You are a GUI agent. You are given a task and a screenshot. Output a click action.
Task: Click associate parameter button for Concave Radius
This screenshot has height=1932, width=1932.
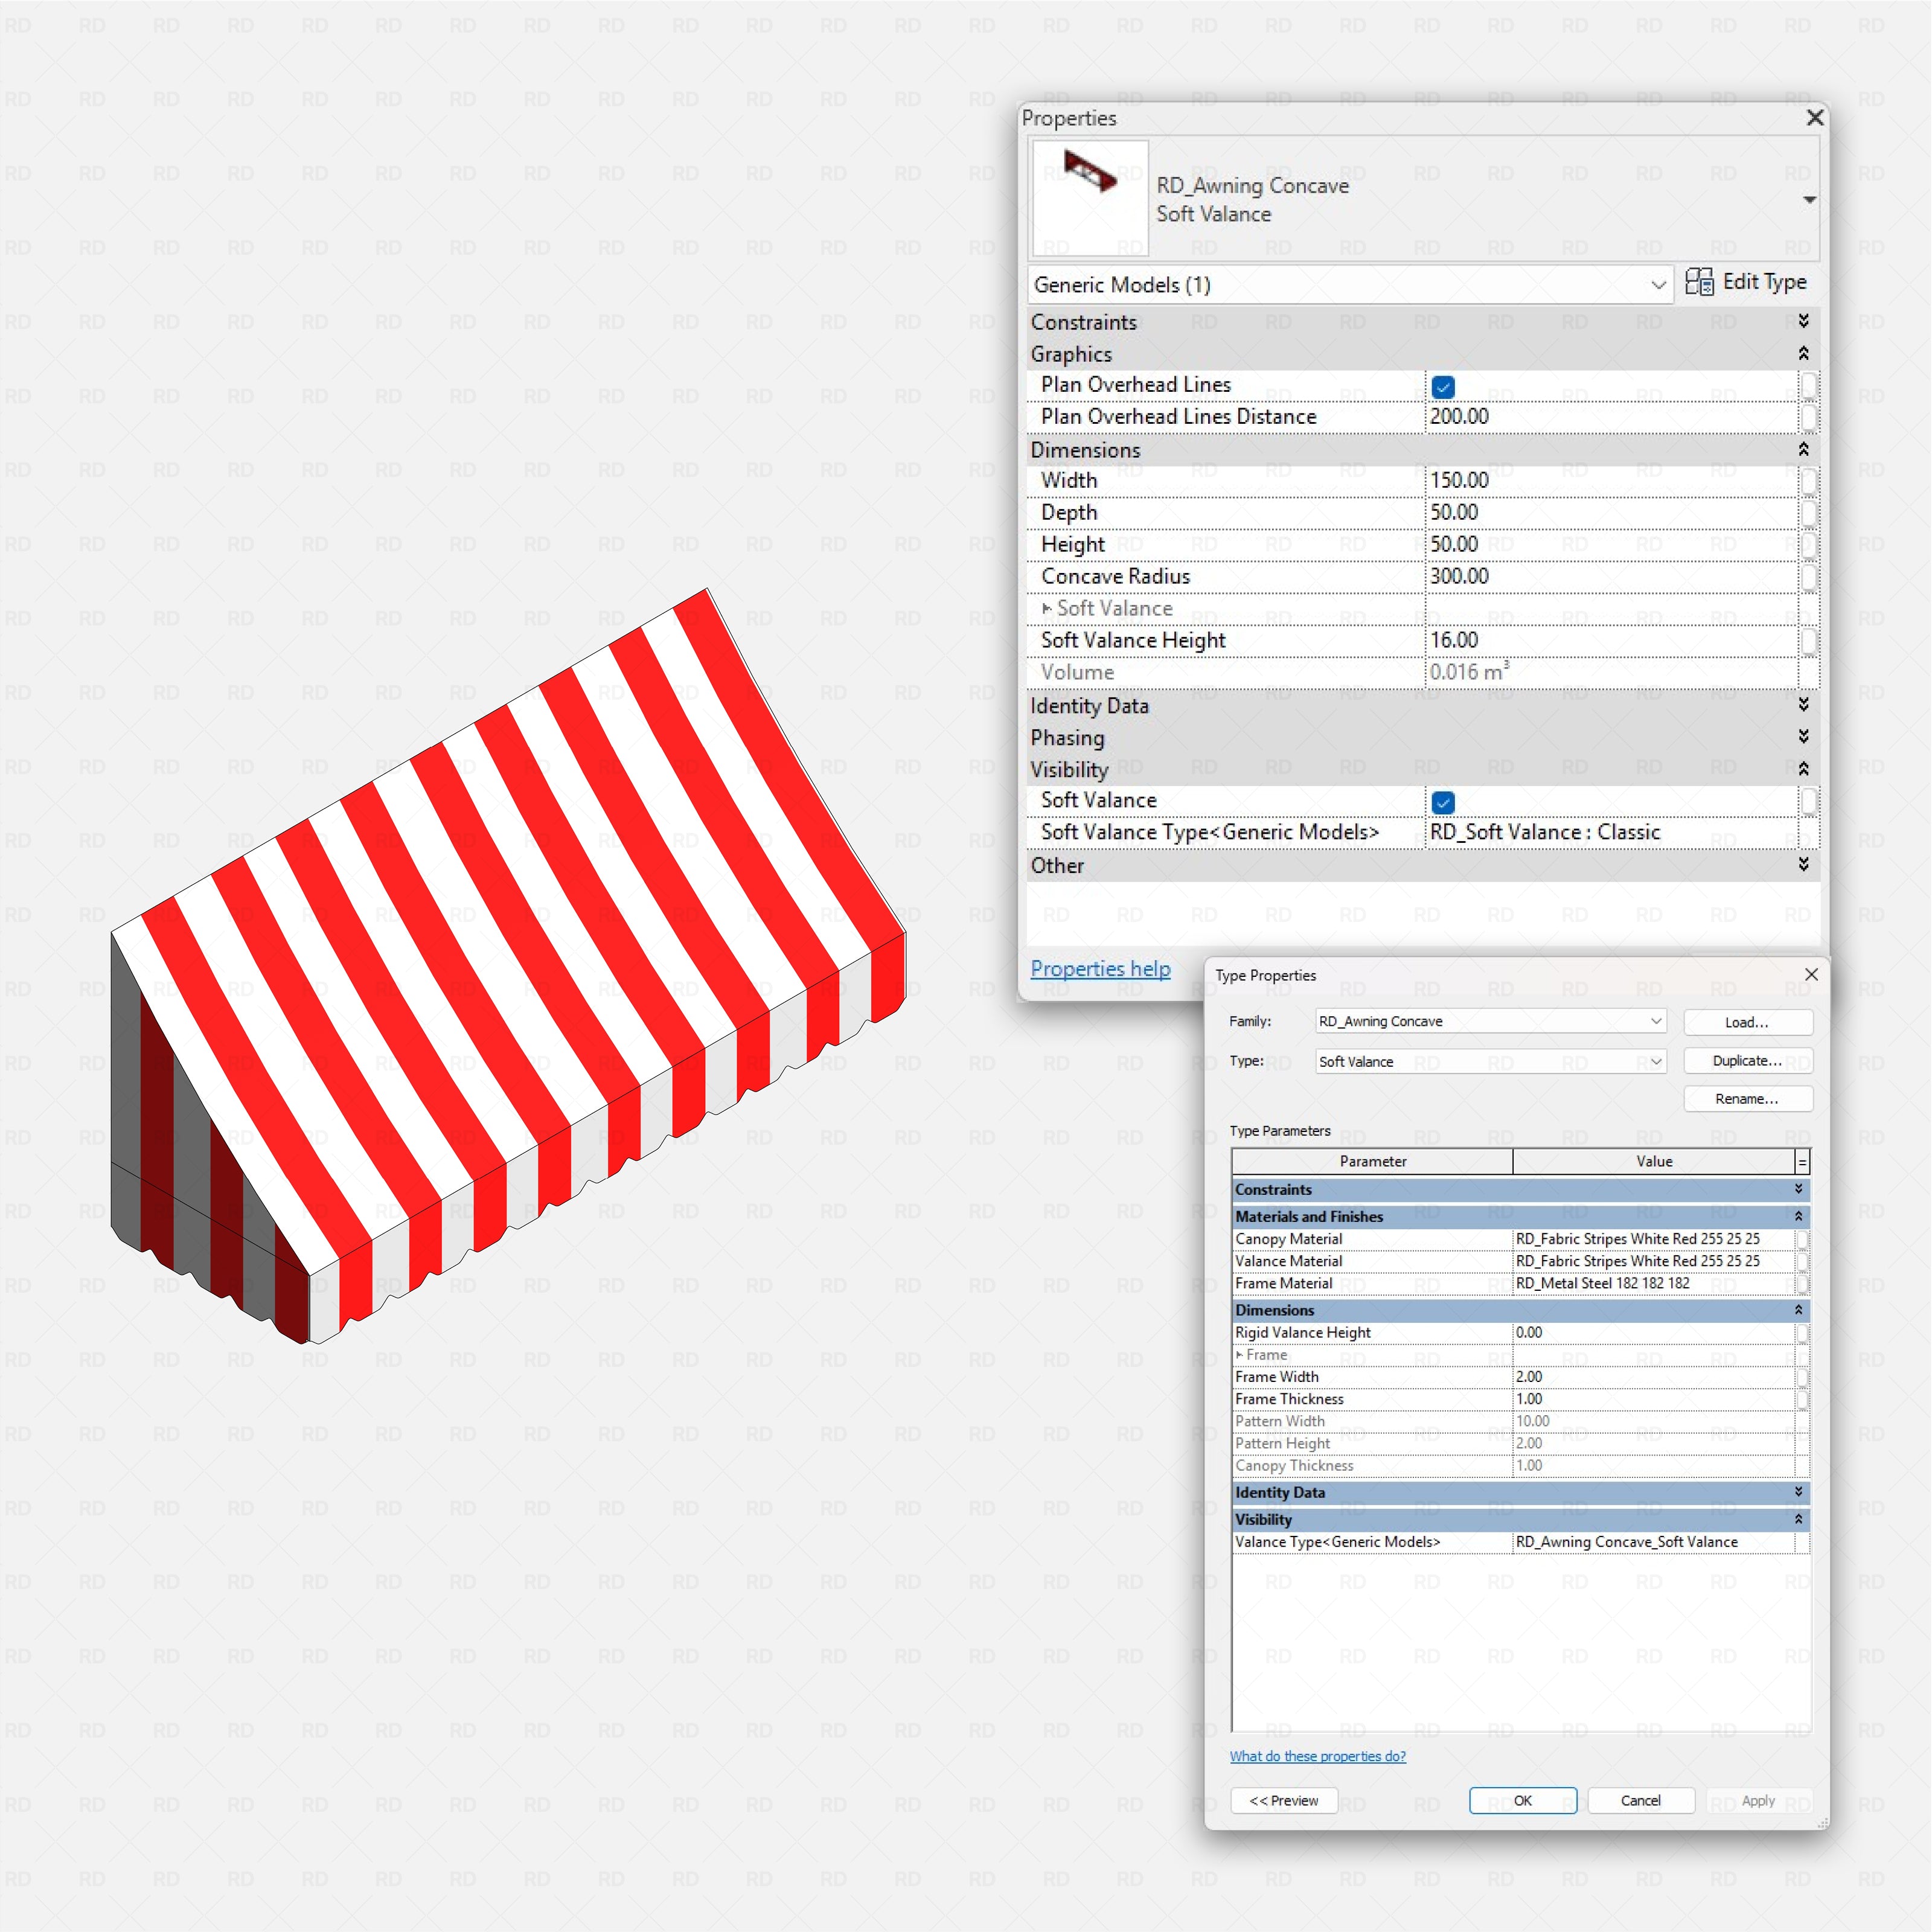pos(1808,577)
